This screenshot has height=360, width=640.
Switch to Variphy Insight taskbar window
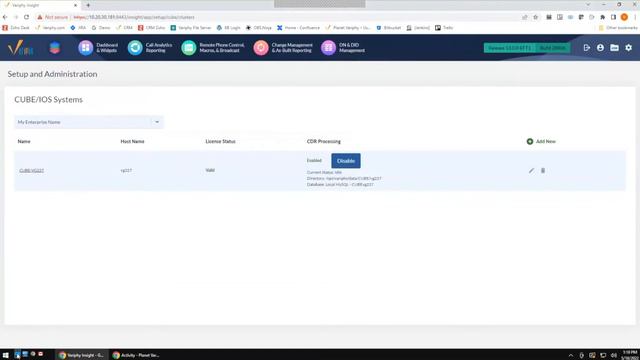pos(82,355)
